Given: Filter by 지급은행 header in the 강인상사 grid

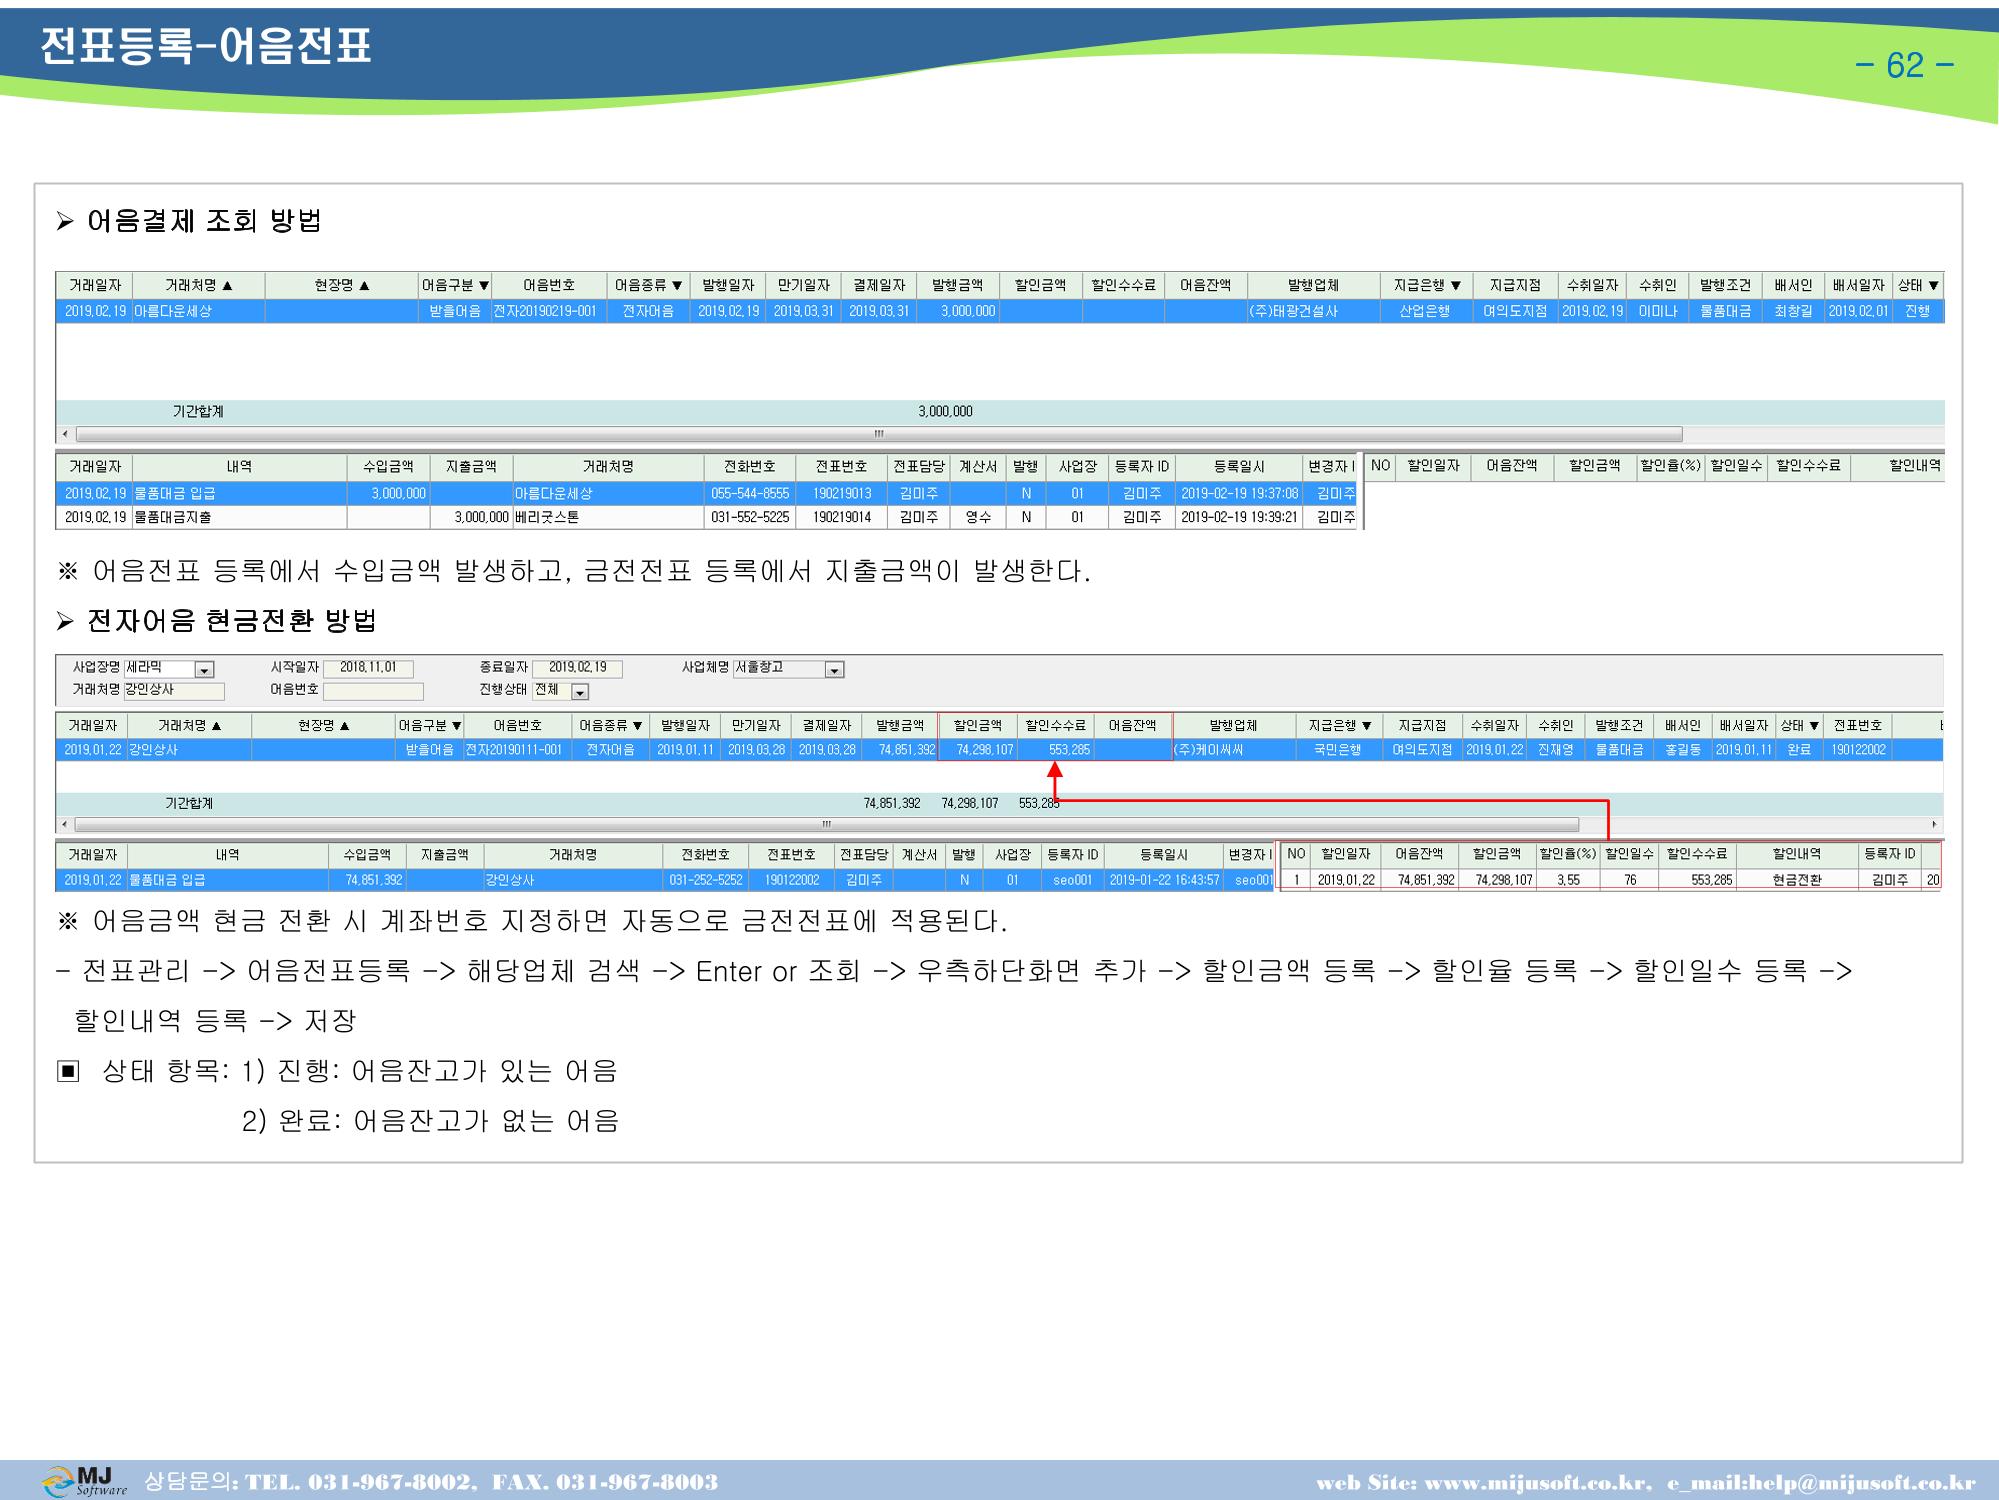Looking at the screenshot, I should point(1339,725).
